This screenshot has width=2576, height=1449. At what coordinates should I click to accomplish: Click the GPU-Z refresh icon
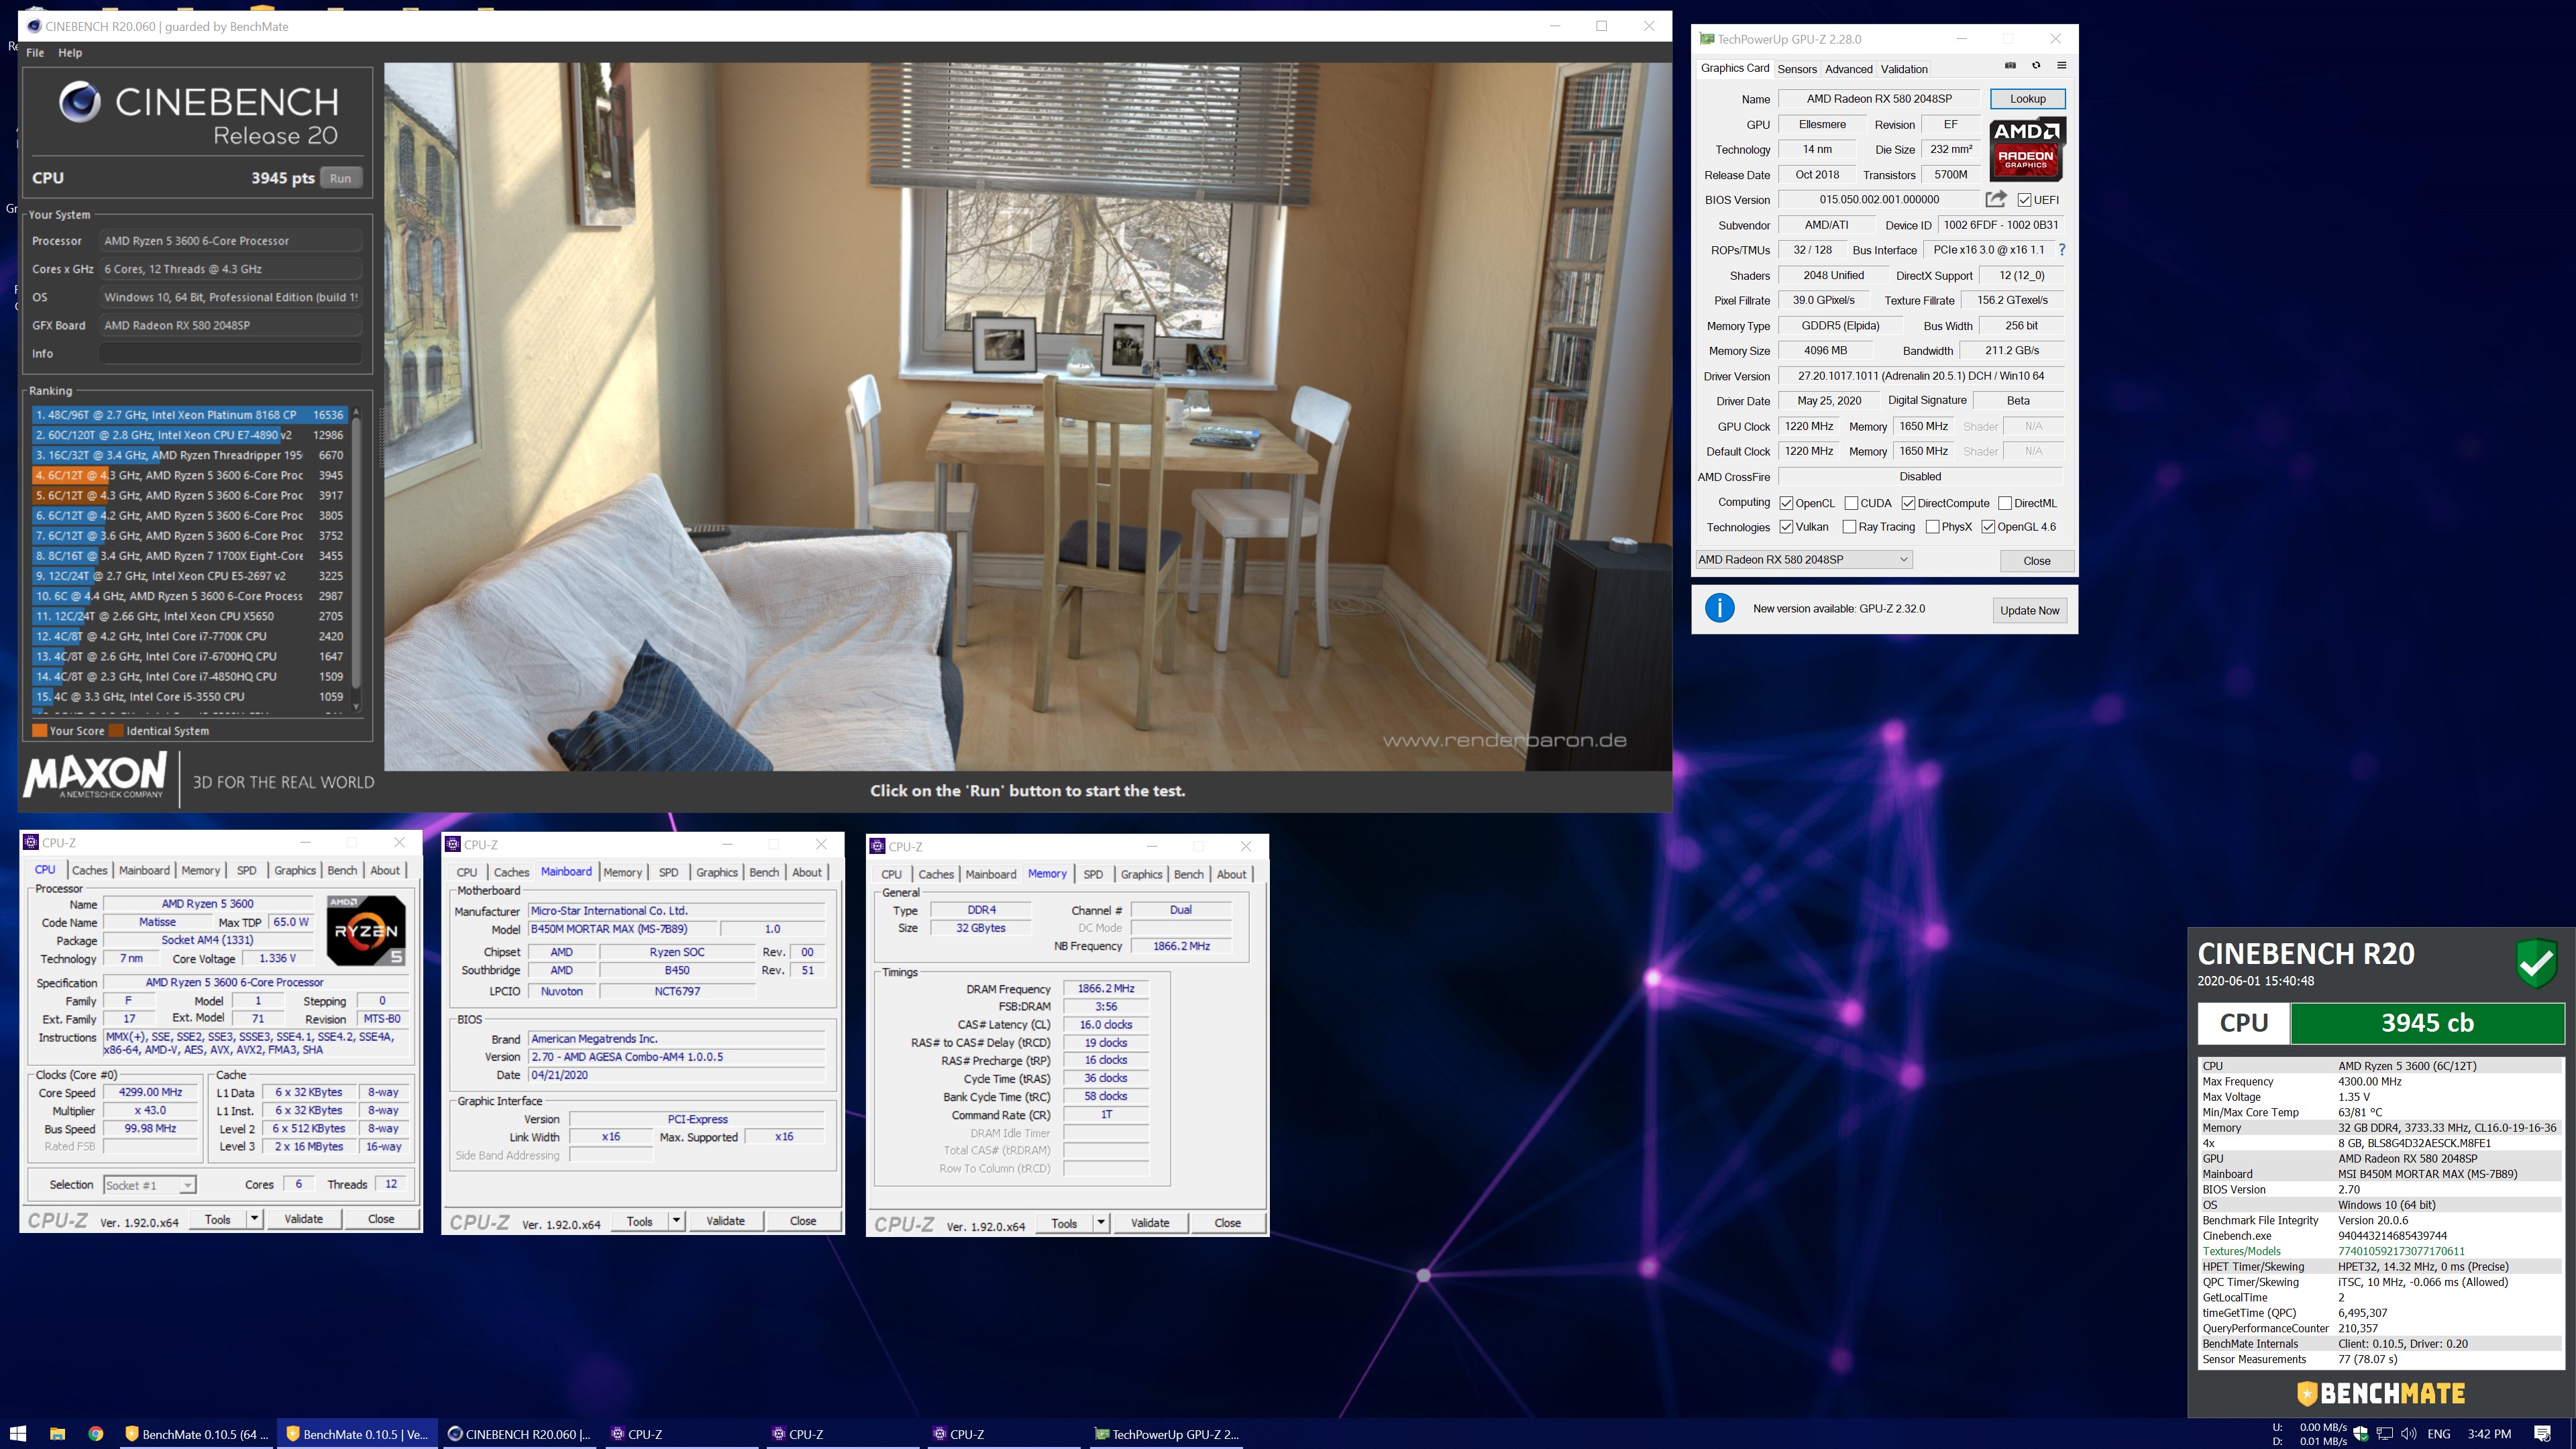point(2035,66)
